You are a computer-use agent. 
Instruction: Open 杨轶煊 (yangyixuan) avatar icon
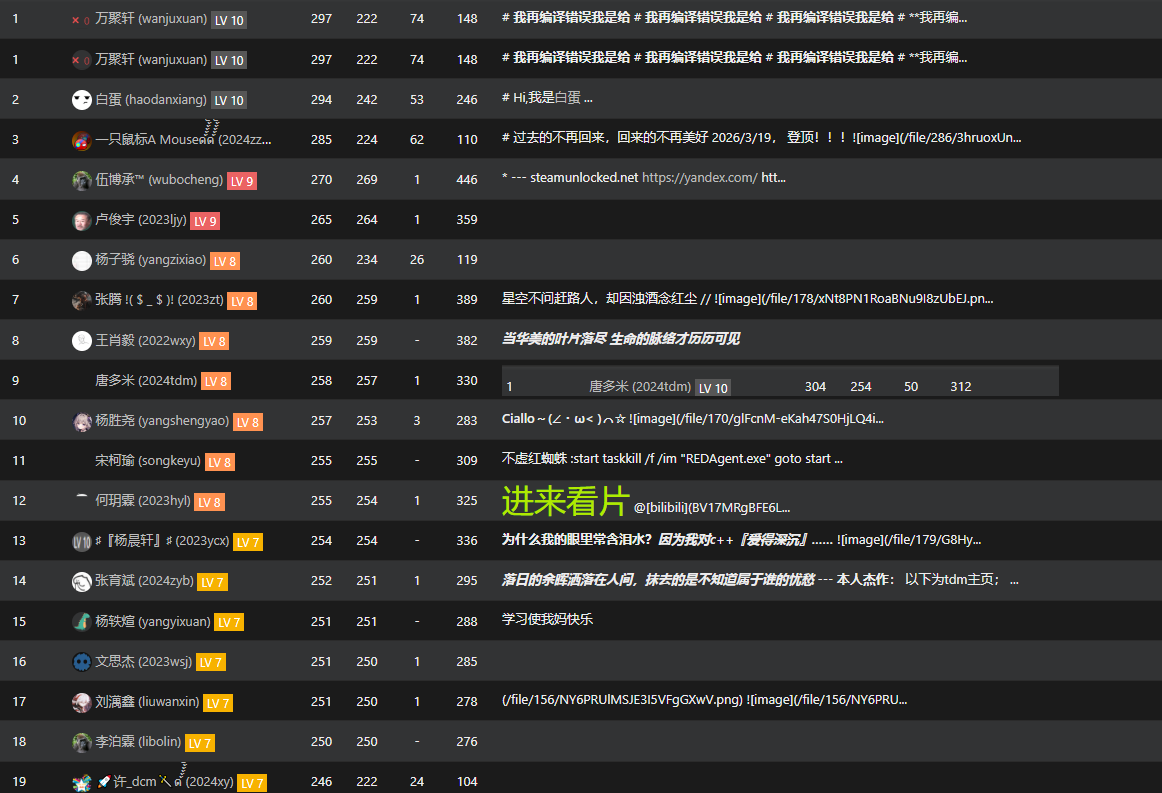click(x=82, y=622)
